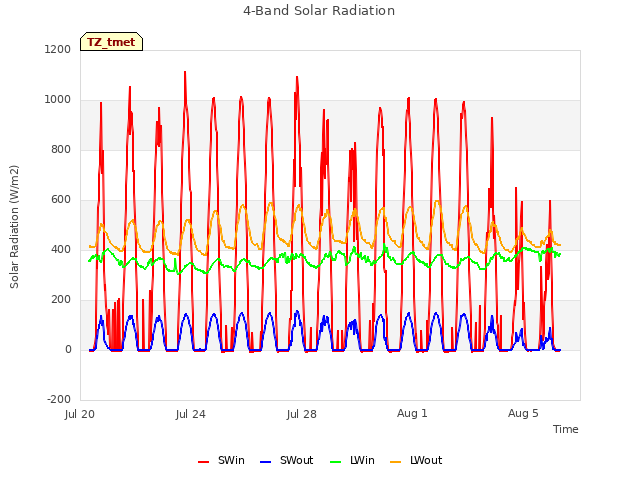Image resolution: width=640 pixels, height=480 pixels.
Task: Click the TZ_tmet annotation label
Action: [x=111, y=42]
